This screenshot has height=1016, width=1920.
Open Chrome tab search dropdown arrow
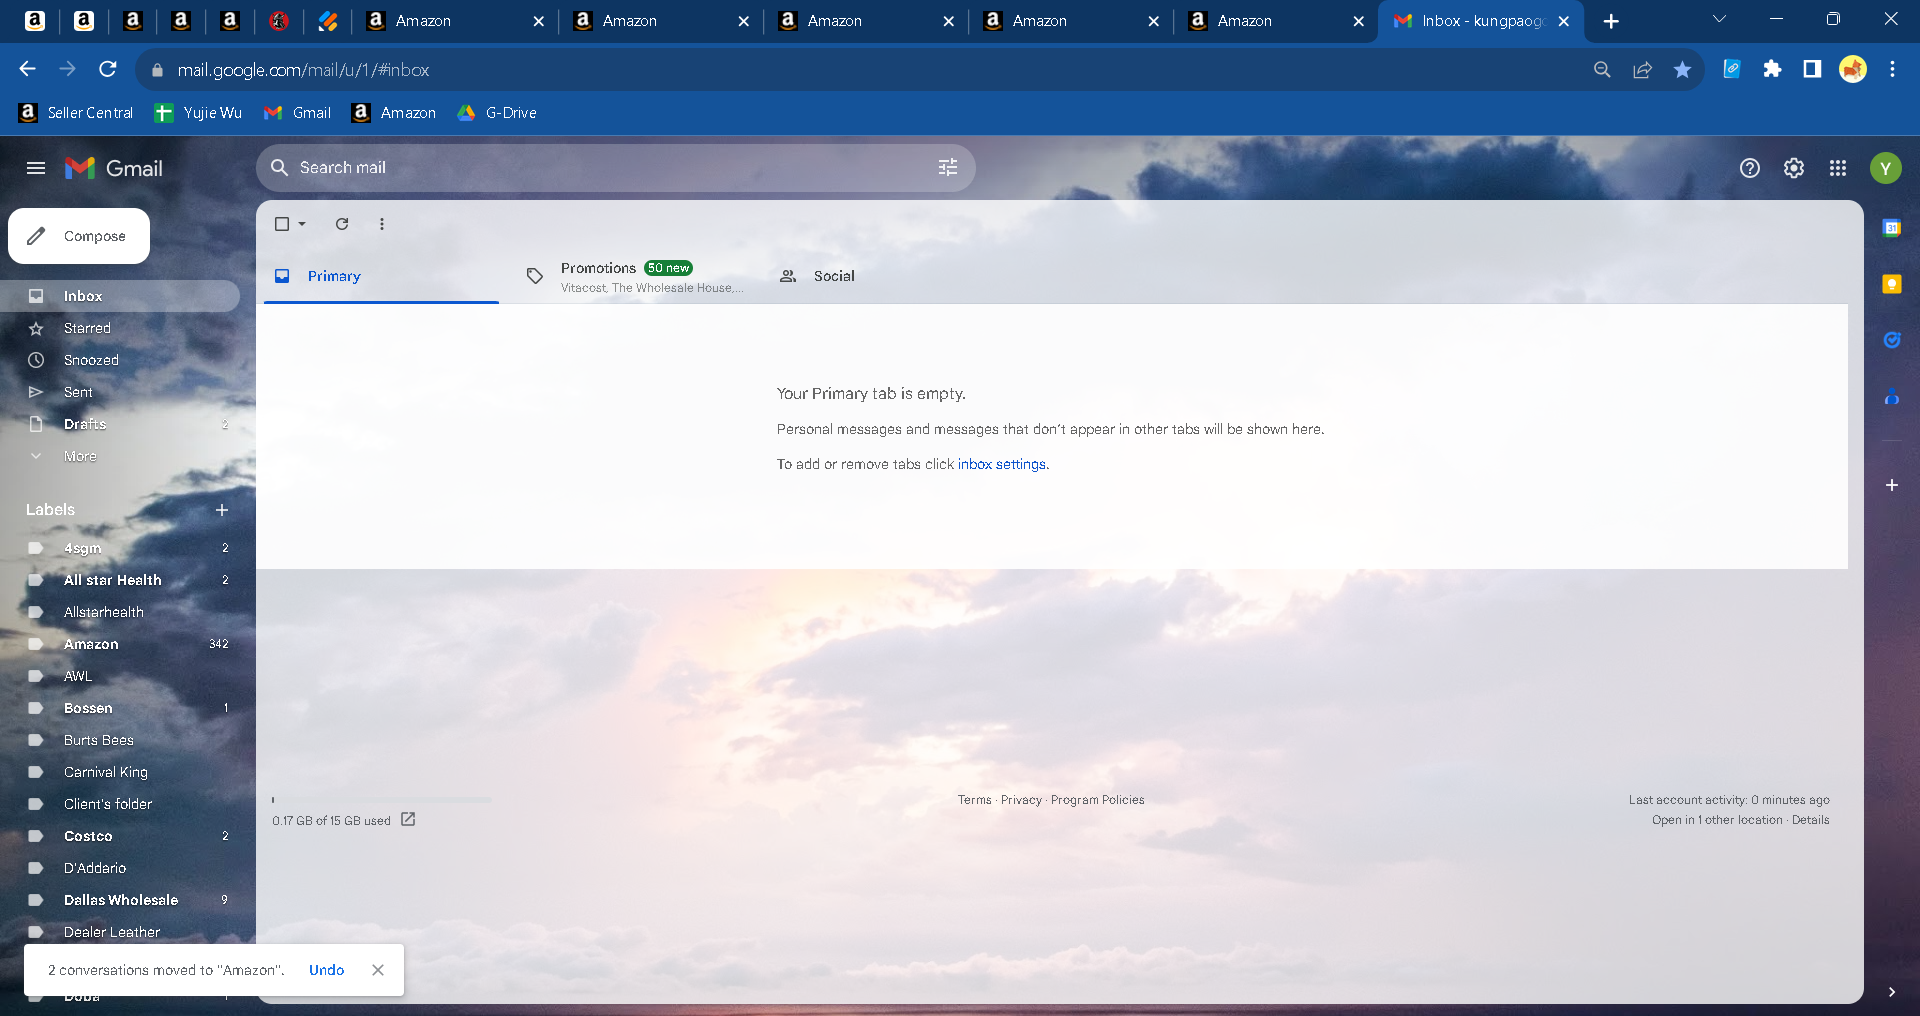[1719, 20]
